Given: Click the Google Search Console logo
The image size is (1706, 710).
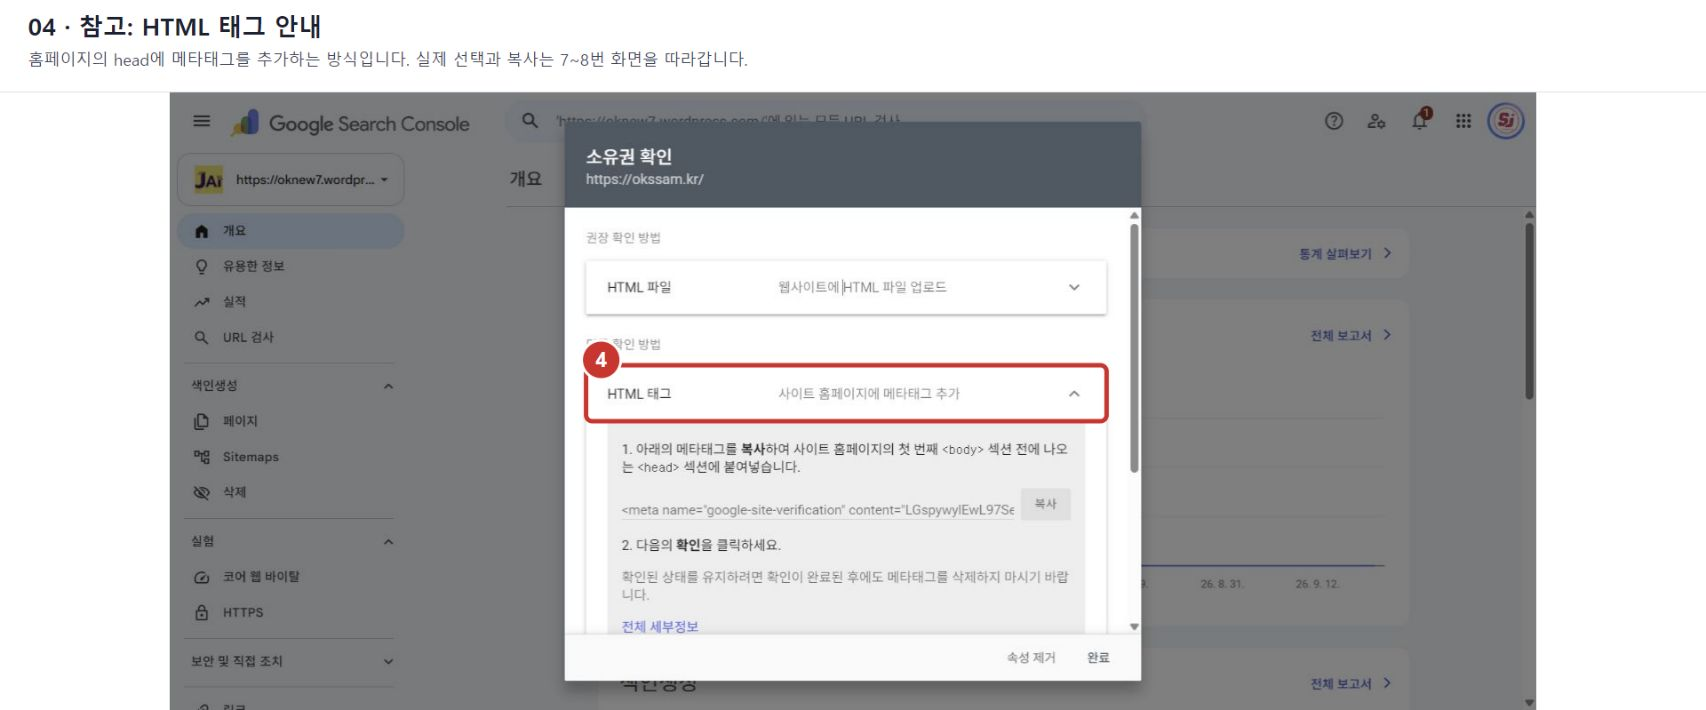Looking at the screenshot, I should (x=350, y=123).
